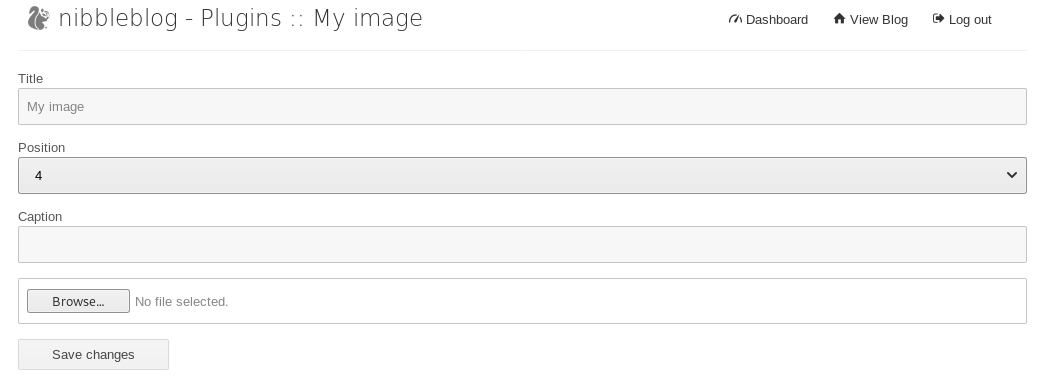This screenshot has height=377, width=1050.
Task: Open the Position select showing 4
Action: click(x=522, y=175)
